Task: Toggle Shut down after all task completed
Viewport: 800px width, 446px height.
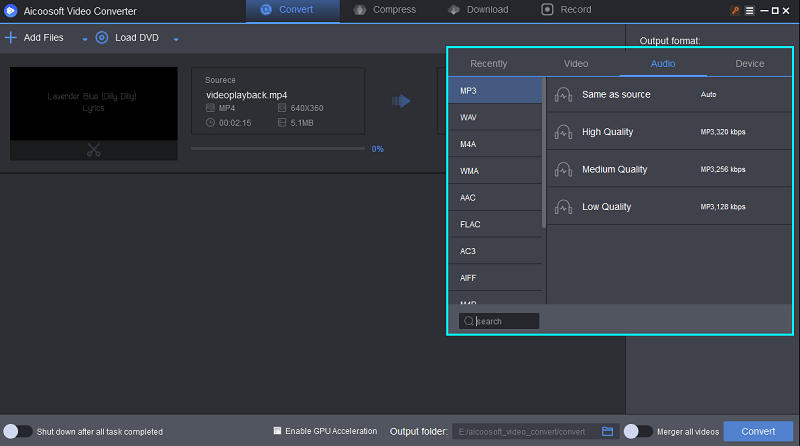Action: click(x=18, y=432)
